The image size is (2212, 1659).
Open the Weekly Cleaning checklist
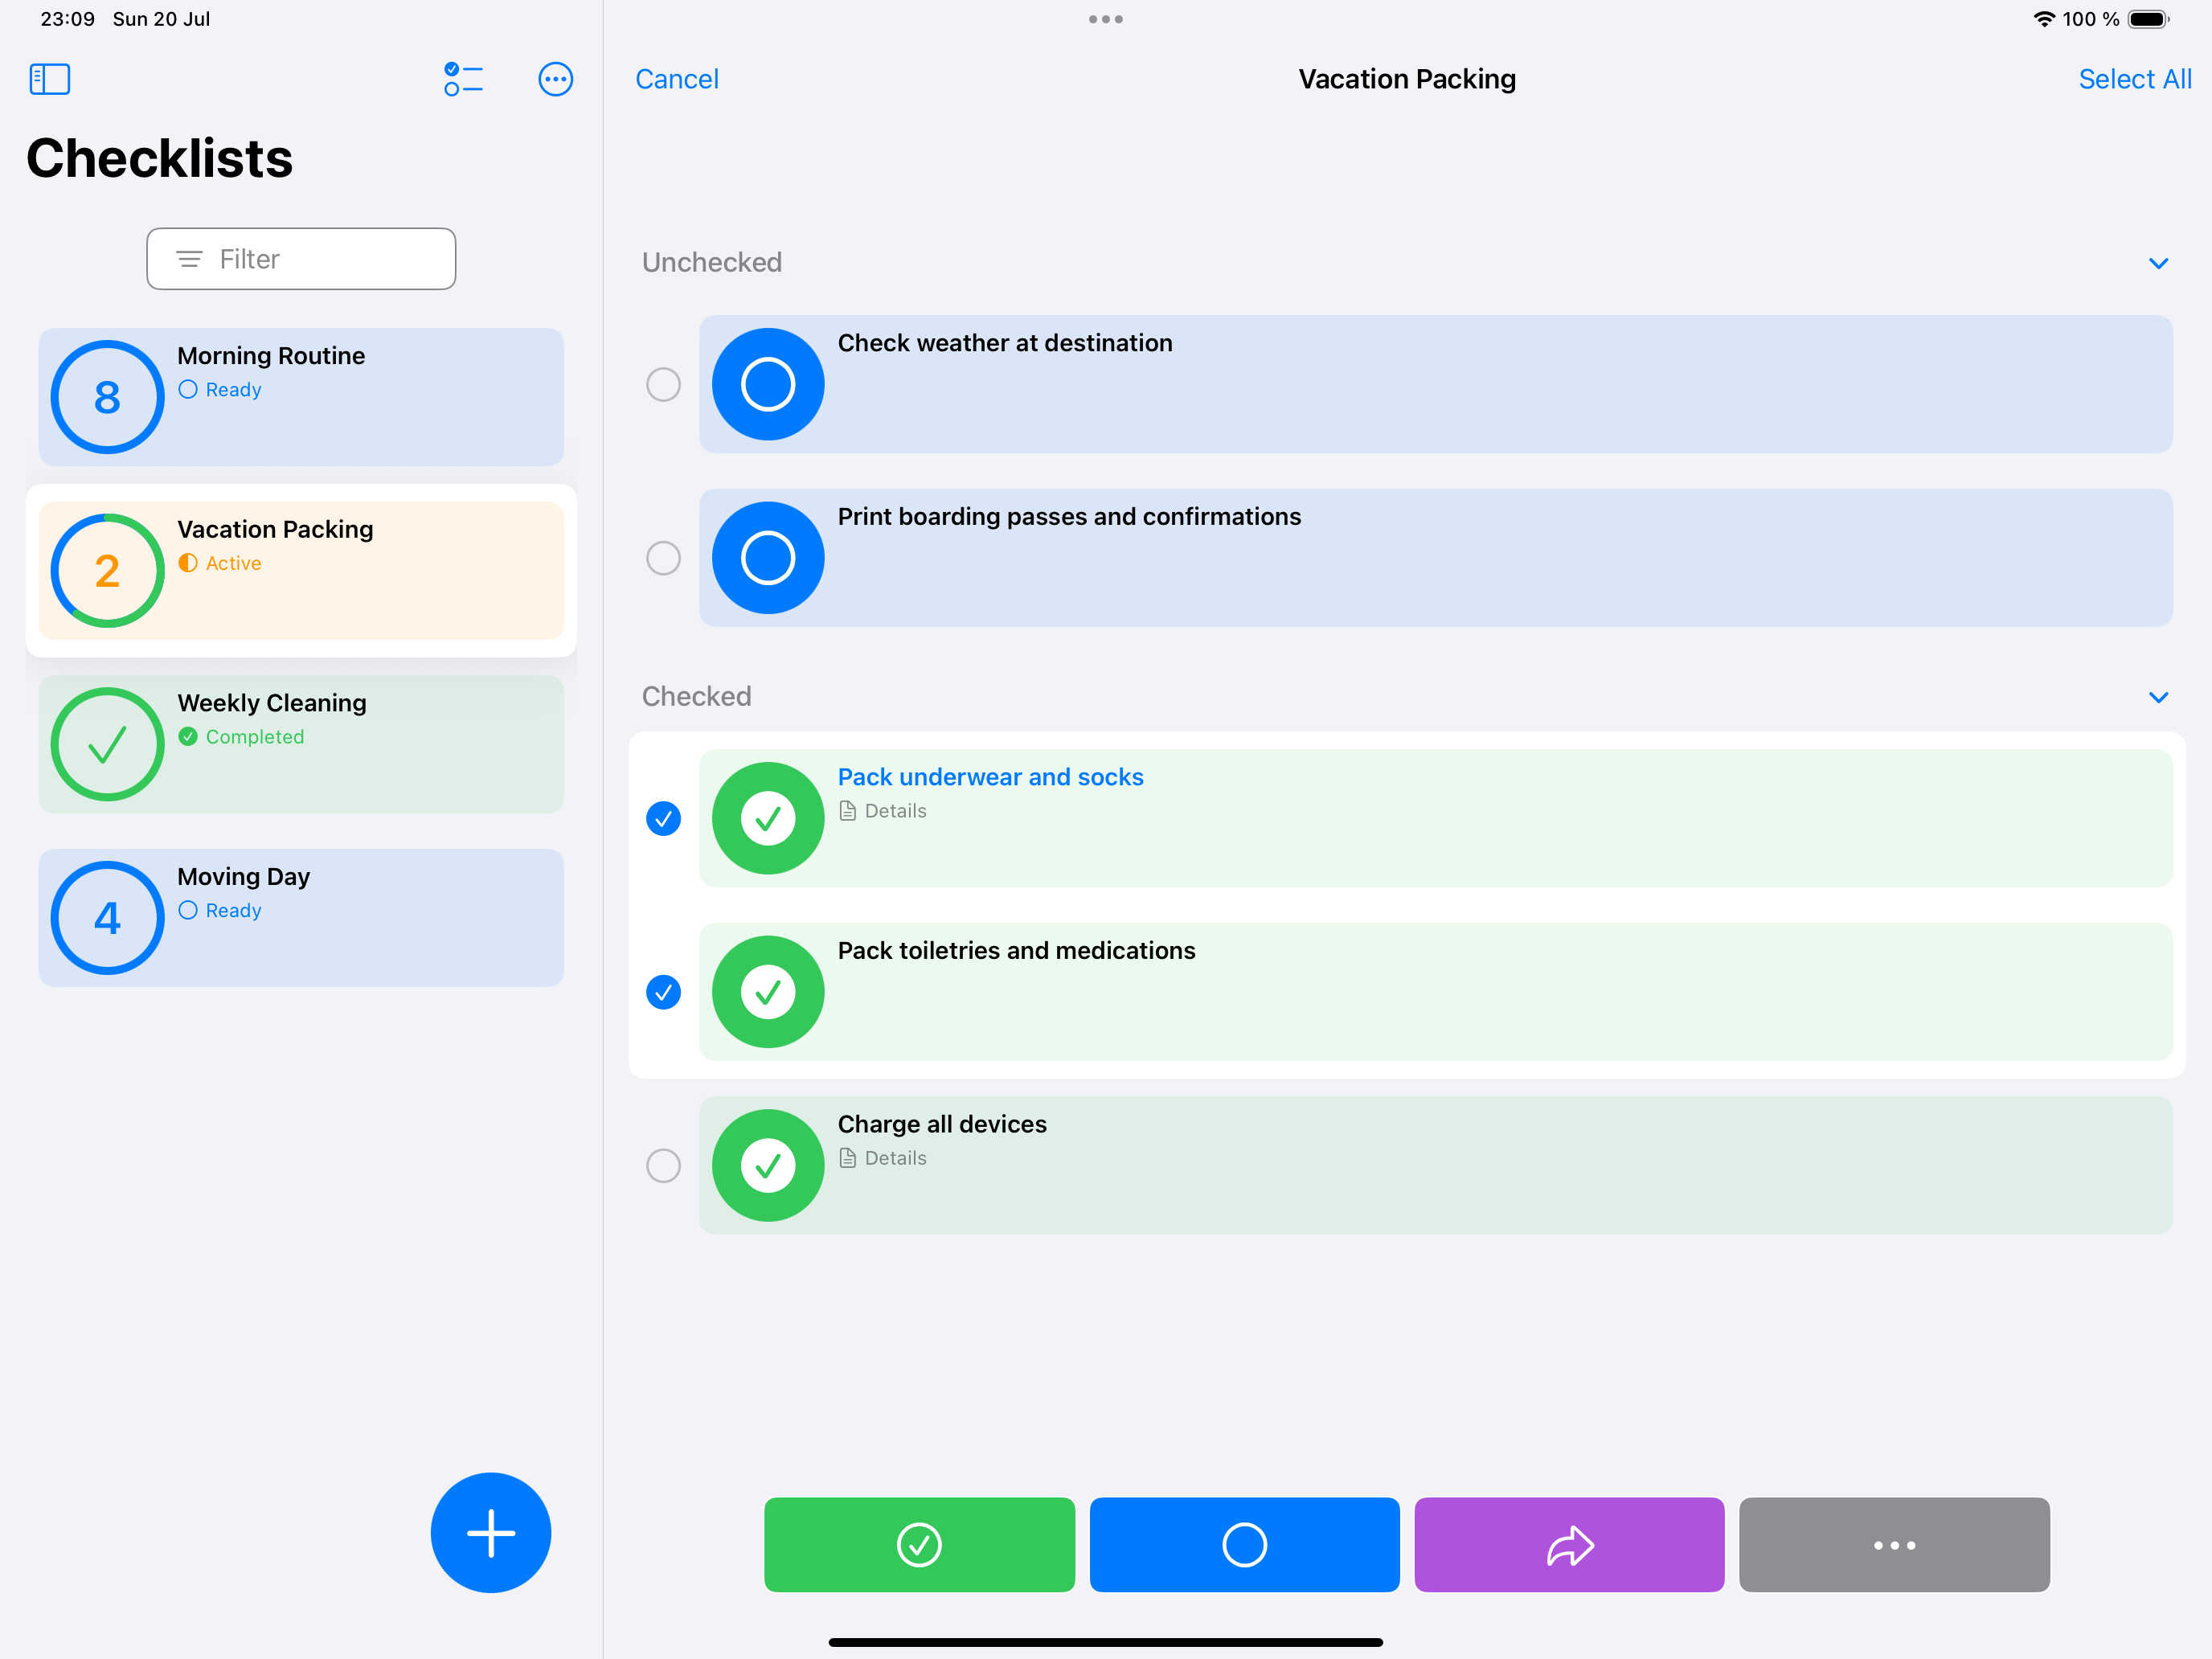point(300,744)
